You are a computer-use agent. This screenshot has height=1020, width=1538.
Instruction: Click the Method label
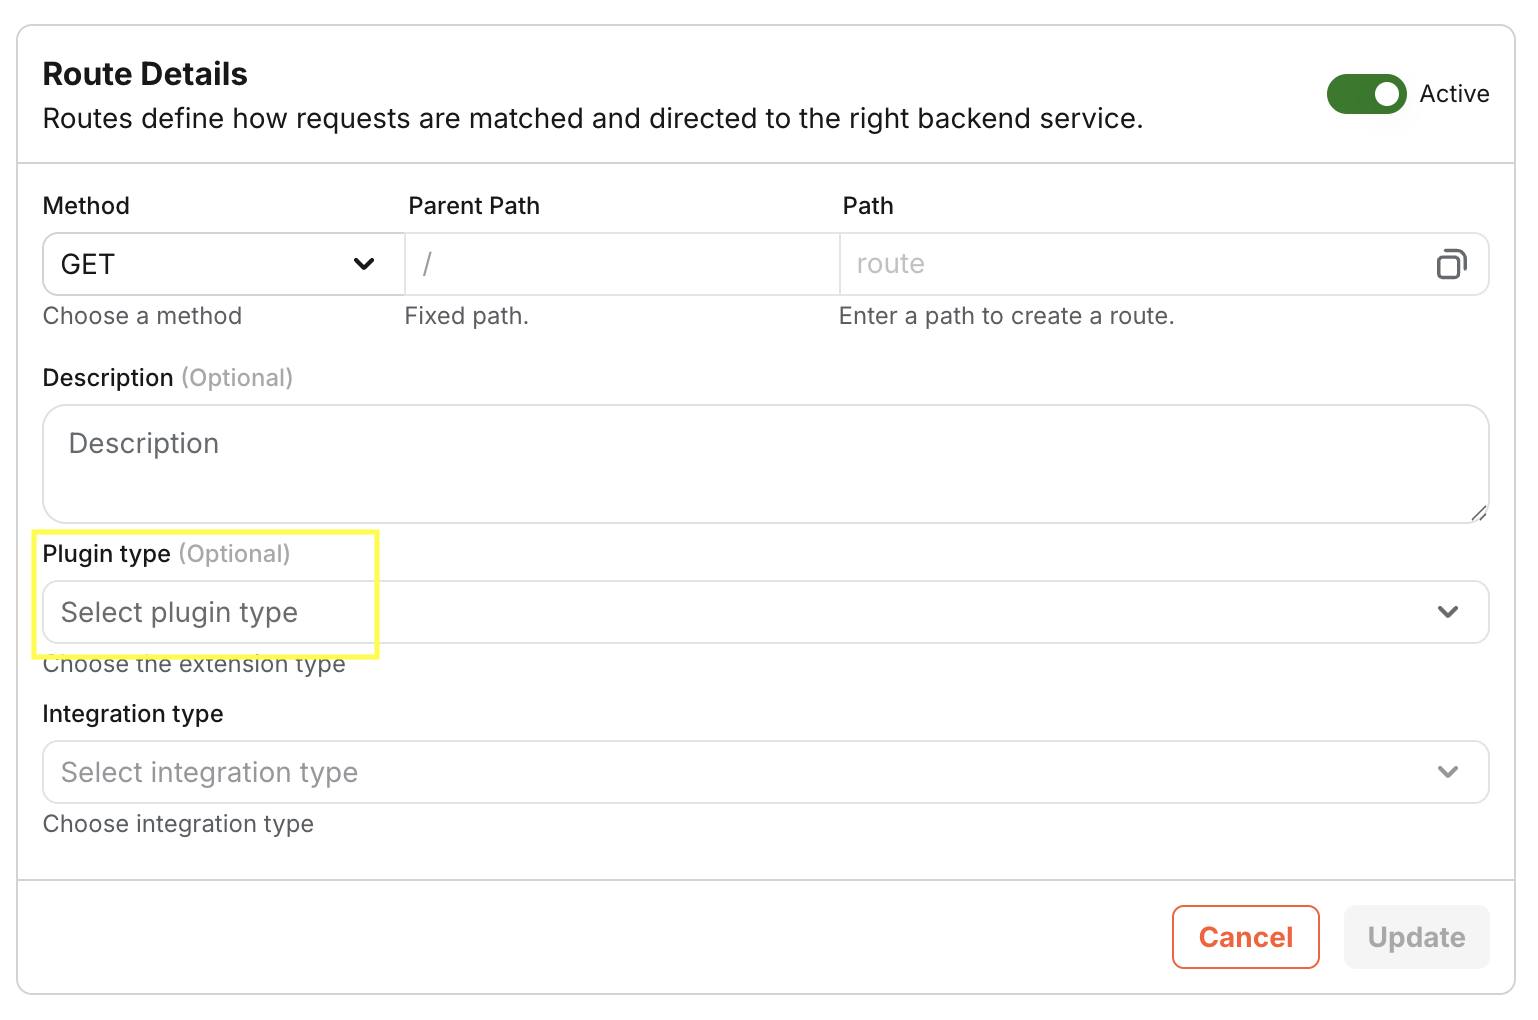click(86, 206)
